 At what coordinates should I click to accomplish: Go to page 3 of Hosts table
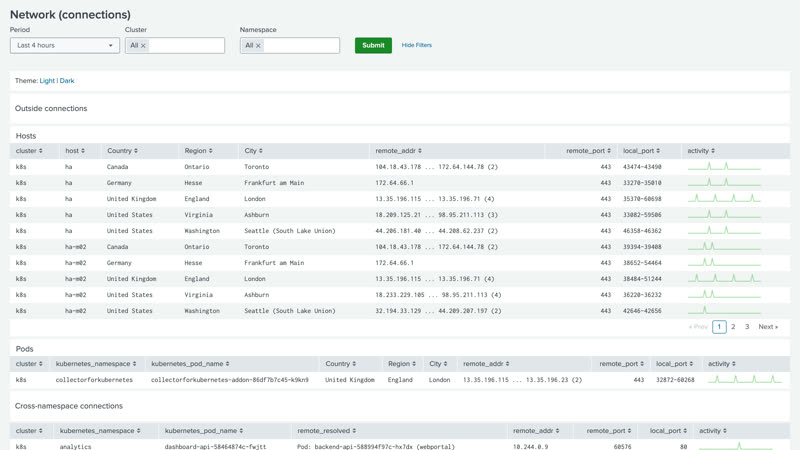coord(747,327)
